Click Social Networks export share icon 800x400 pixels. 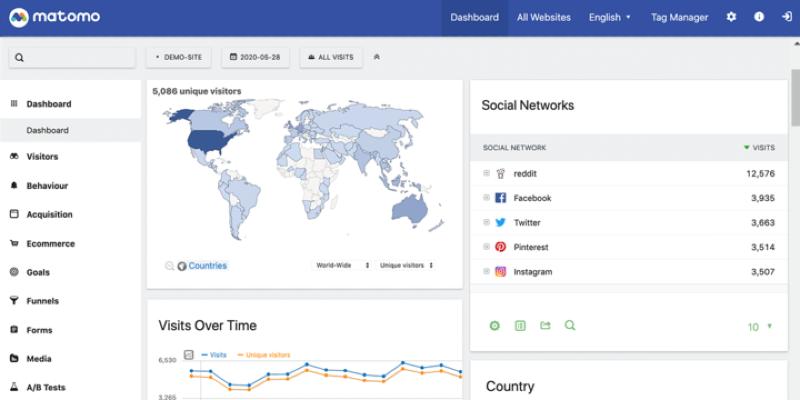click(545, 325)
